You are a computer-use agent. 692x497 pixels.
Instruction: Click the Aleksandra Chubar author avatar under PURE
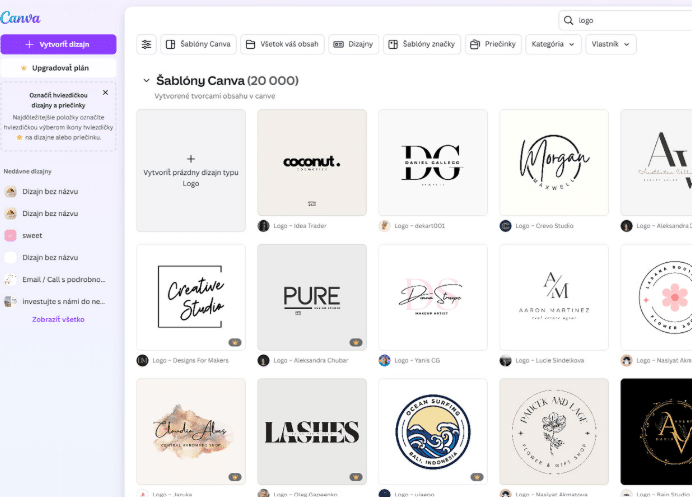click(x=263, y=360)
